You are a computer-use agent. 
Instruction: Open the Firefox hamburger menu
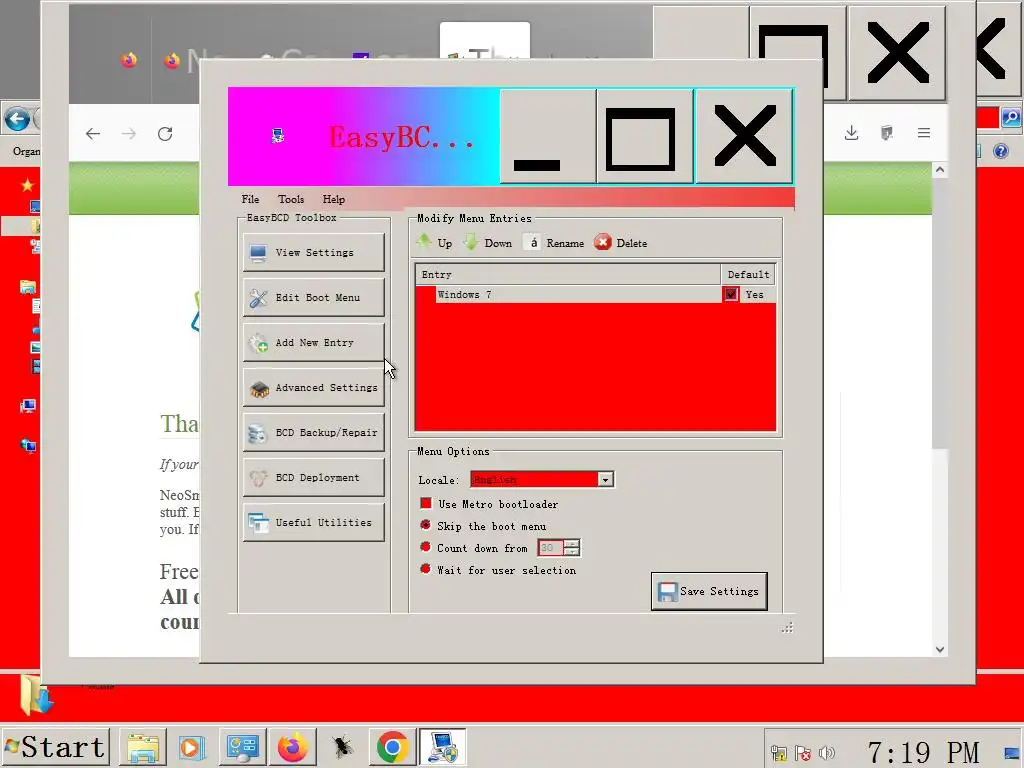coord(923,133)
